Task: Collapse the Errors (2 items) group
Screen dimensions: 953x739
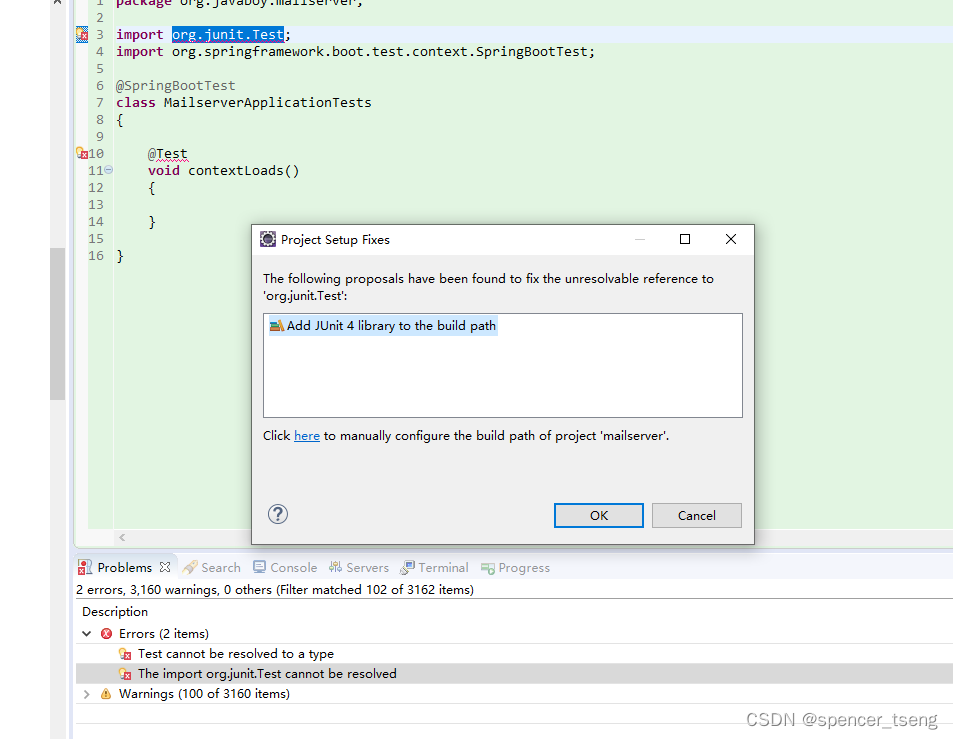Action: coord(87,634)
